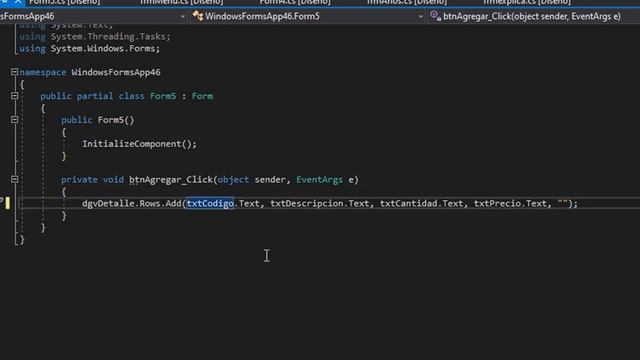This screenshot has height=360, width=640.
Task: Collapse the btnAgregar_Click method block
Action: coord(14,179)
